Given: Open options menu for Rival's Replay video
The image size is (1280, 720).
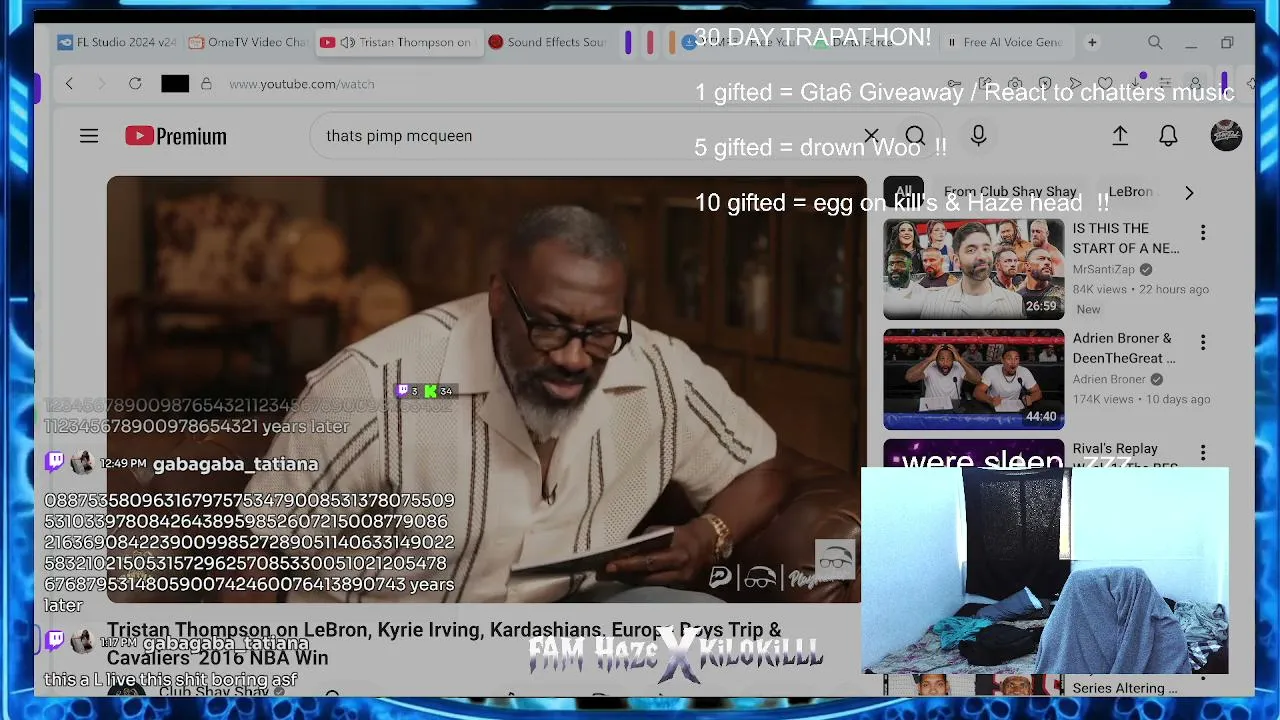Looking at the screenshot, I should pos(1203,453).
